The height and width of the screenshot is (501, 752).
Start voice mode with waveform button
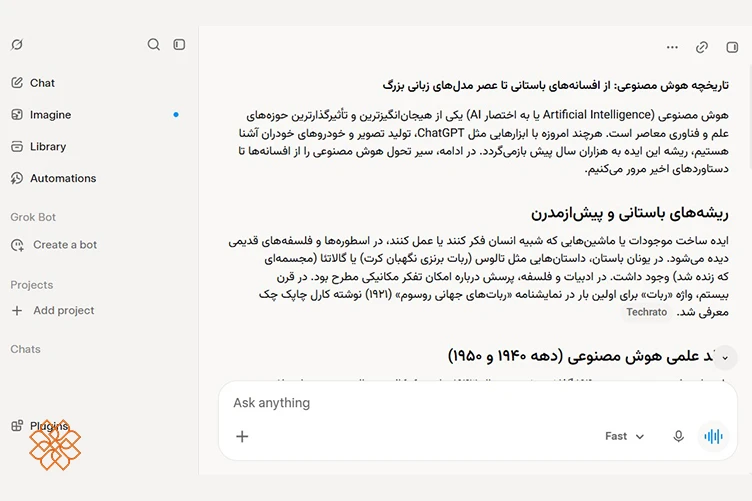pos(713,436)
